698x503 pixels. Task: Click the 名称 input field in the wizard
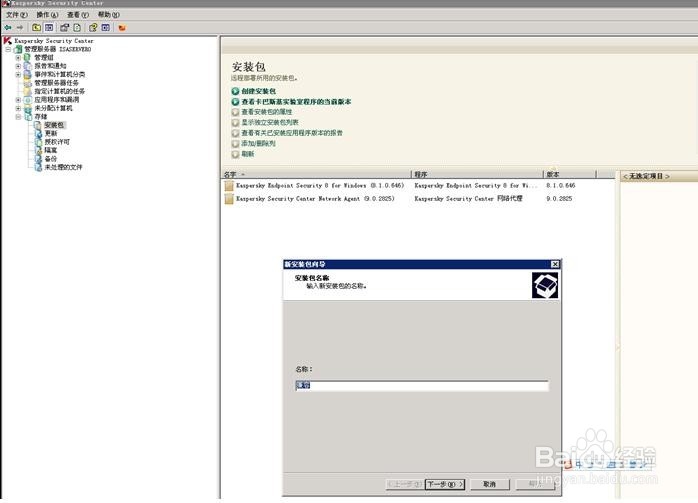tap(422, 385)
